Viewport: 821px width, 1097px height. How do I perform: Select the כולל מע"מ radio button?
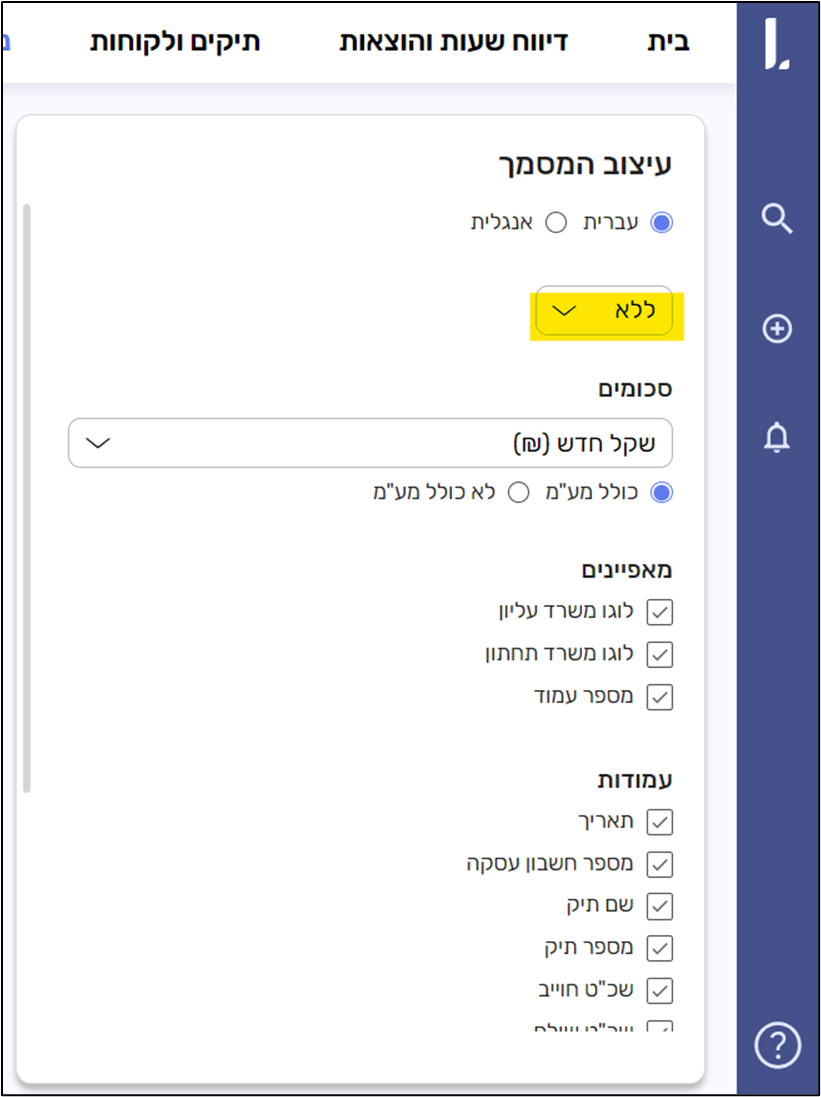click(661, 493)
